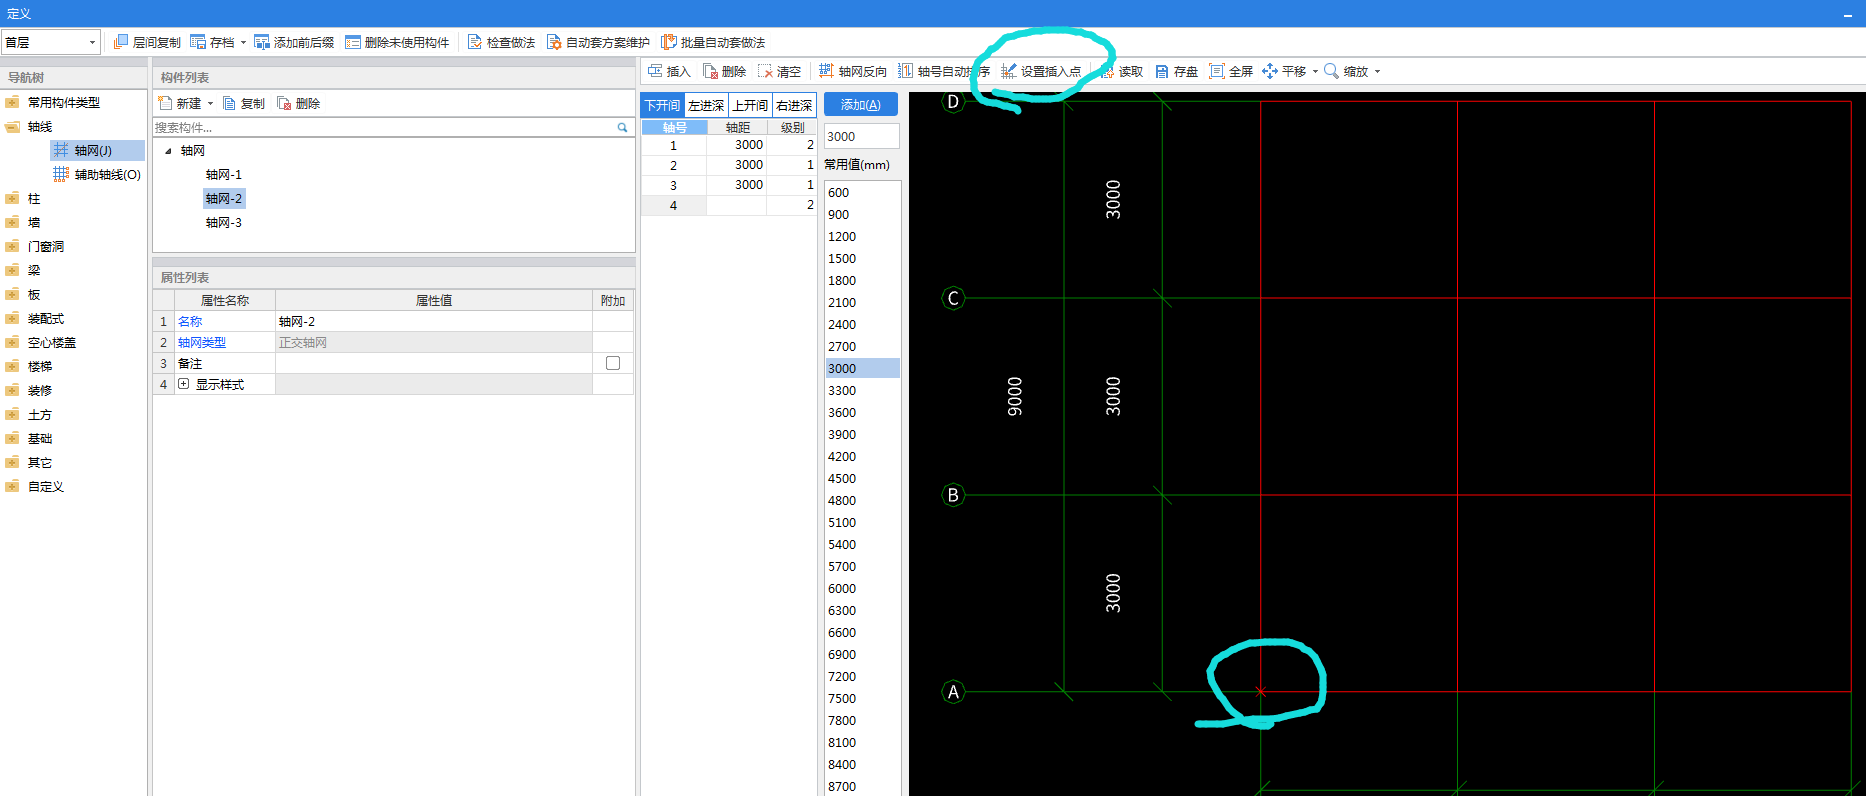1866x796 pixels.
Task: Choose 600 from the common values list
Action: pyautogui.click(x=862, y=192)
